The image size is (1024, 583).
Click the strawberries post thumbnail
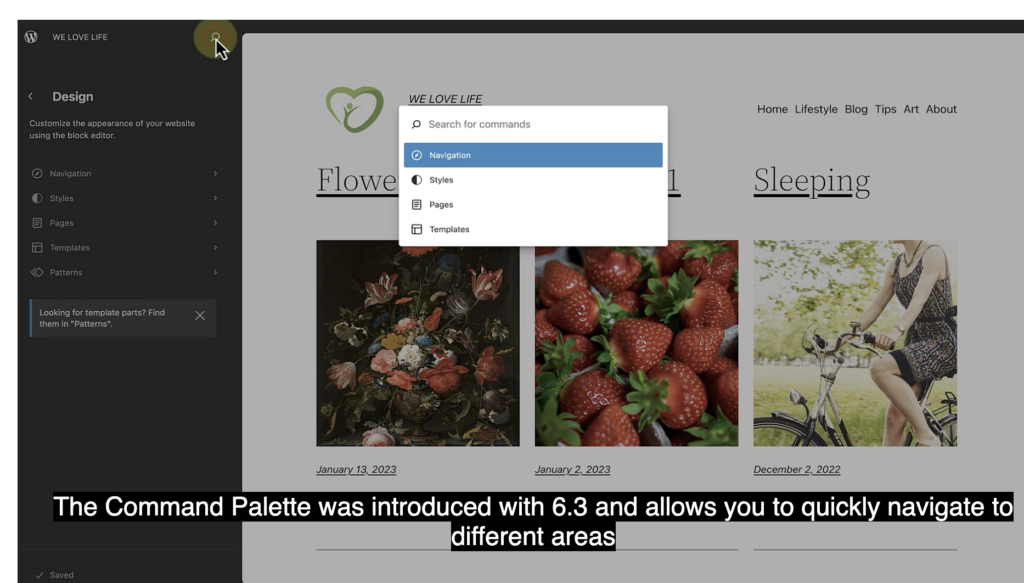pos(636,343)
